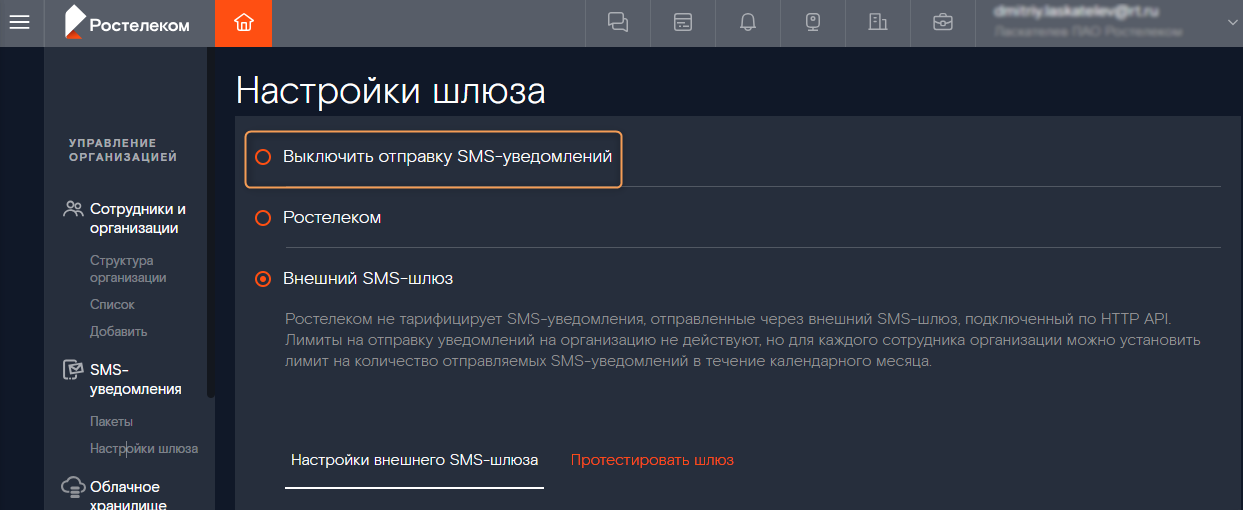Click the SMS notifications icon
Viewport: 1243px width, 510px height.
tap(73, 370)
